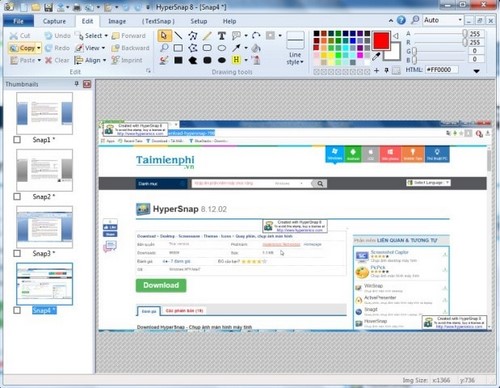The width and height of the screenshot is (500, 388).
Task: Click the Redo button
Action: [x=57, y=48]
